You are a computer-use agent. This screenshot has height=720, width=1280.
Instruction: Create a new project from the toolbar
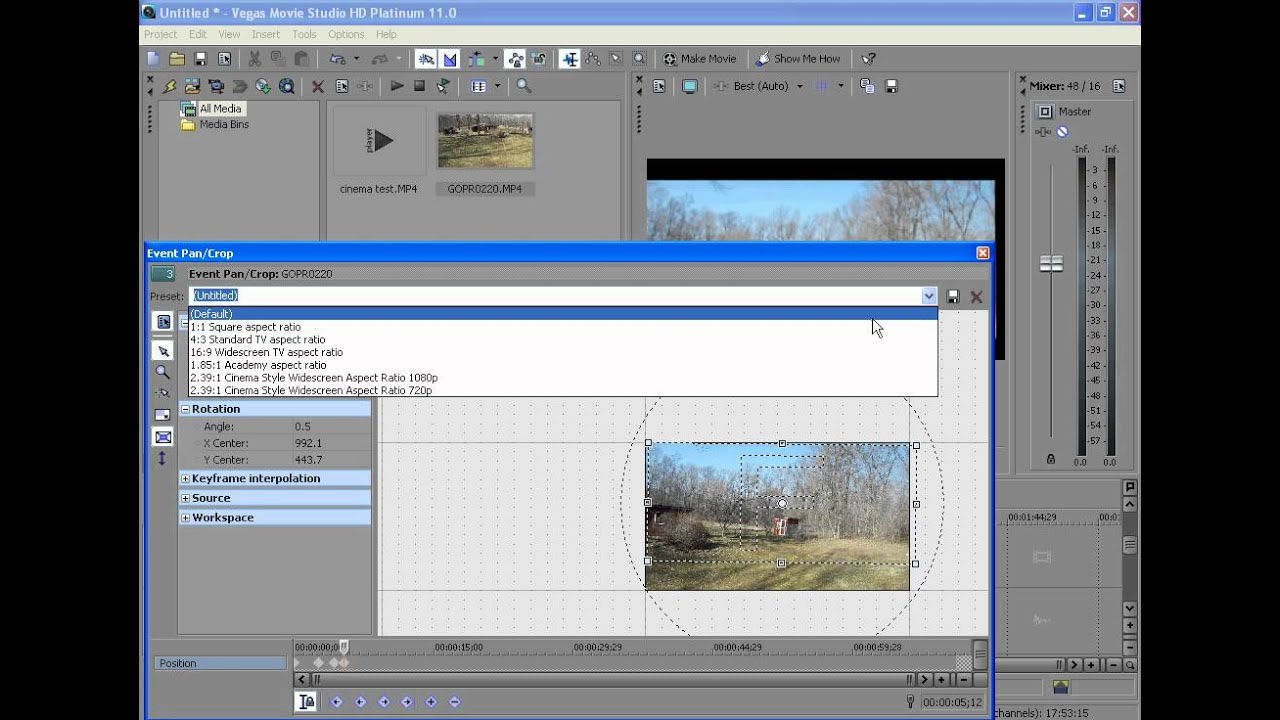154,59
